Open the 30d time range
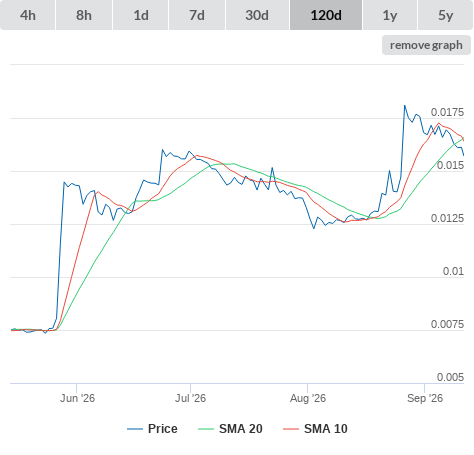The height and width of the screenshot is (455, 474). [x=257, y=15]
